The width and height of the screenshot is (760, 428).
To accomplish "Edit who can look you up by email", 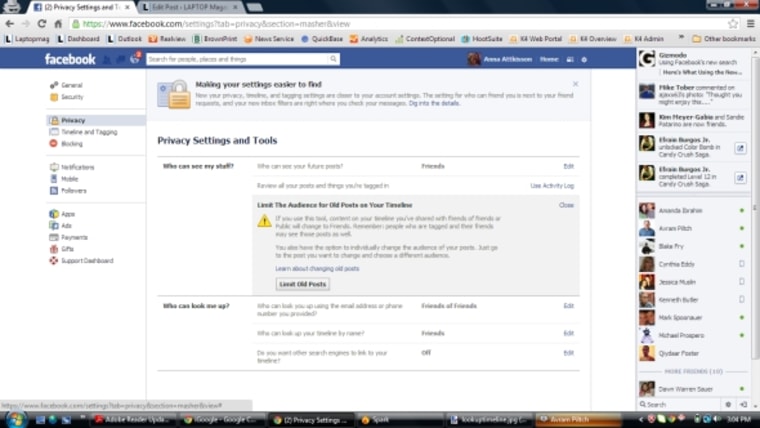I will click(569, 306).
